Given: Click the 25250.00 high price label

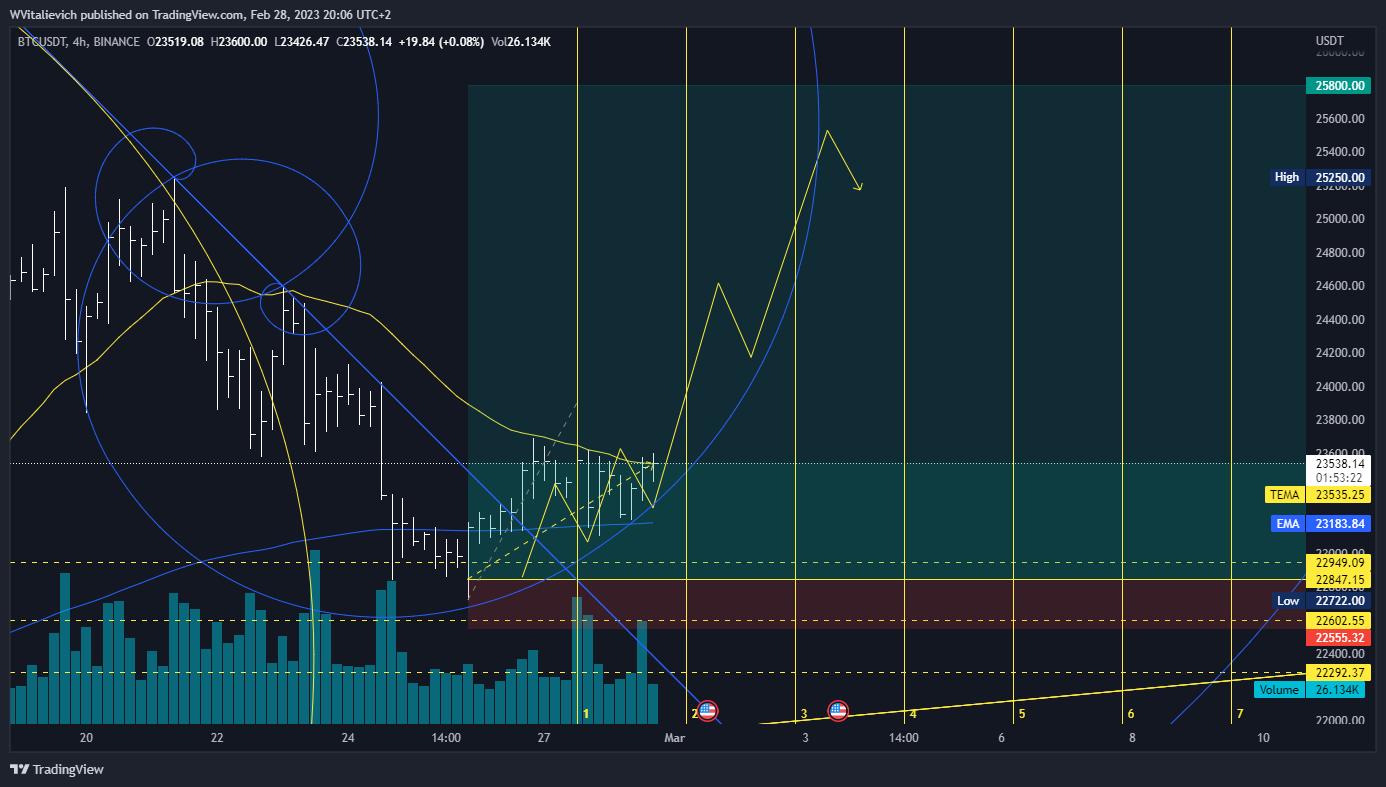Looking at the screenshot, I should pyautogui.click(x=1339, y=177).
